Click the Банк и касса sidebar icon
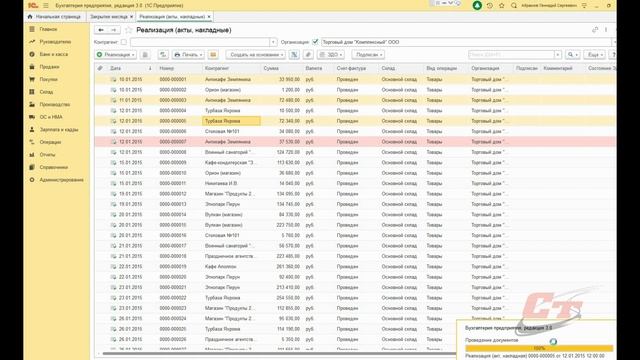 coord(32,54)
